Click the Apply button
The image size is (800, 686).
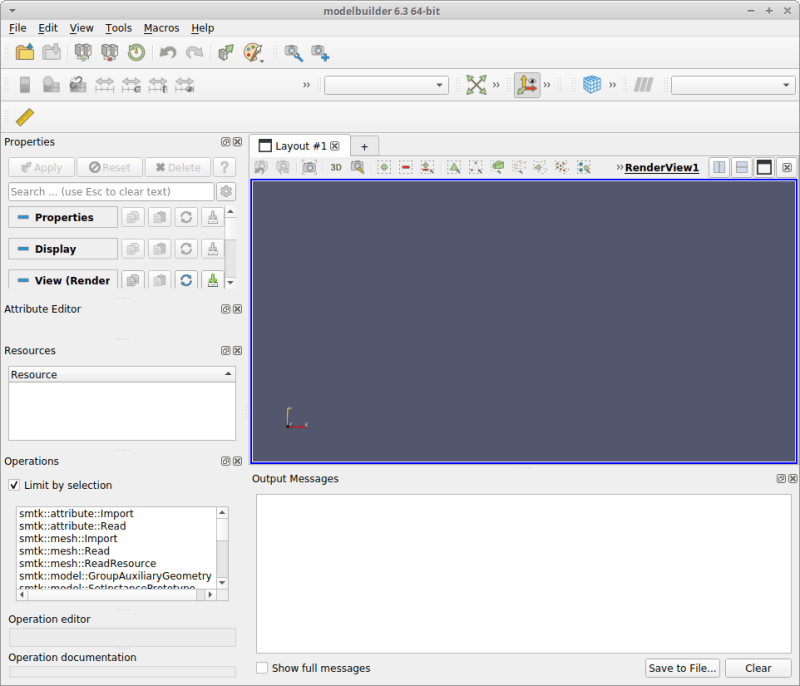click(x=41, y=167)
